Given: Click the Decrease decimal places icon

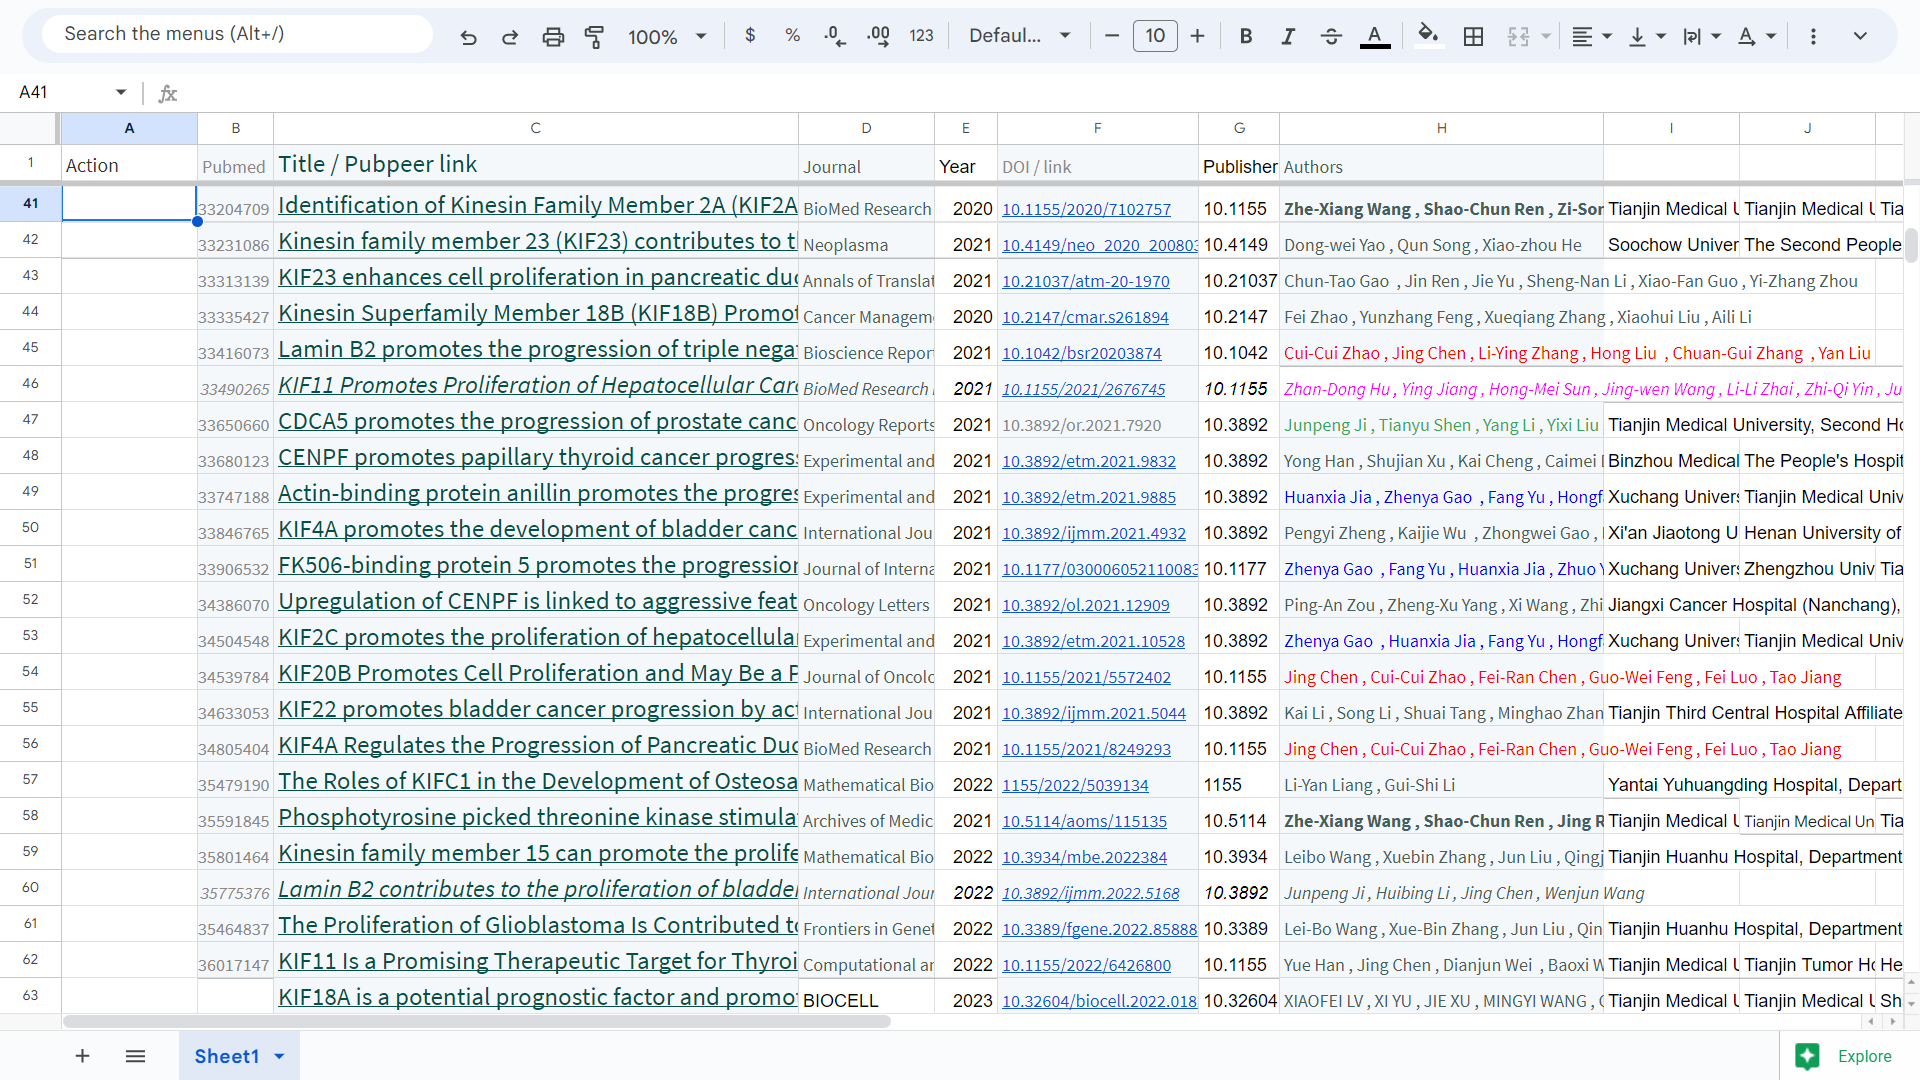Looking at the screenshot, I should point(834,36).
